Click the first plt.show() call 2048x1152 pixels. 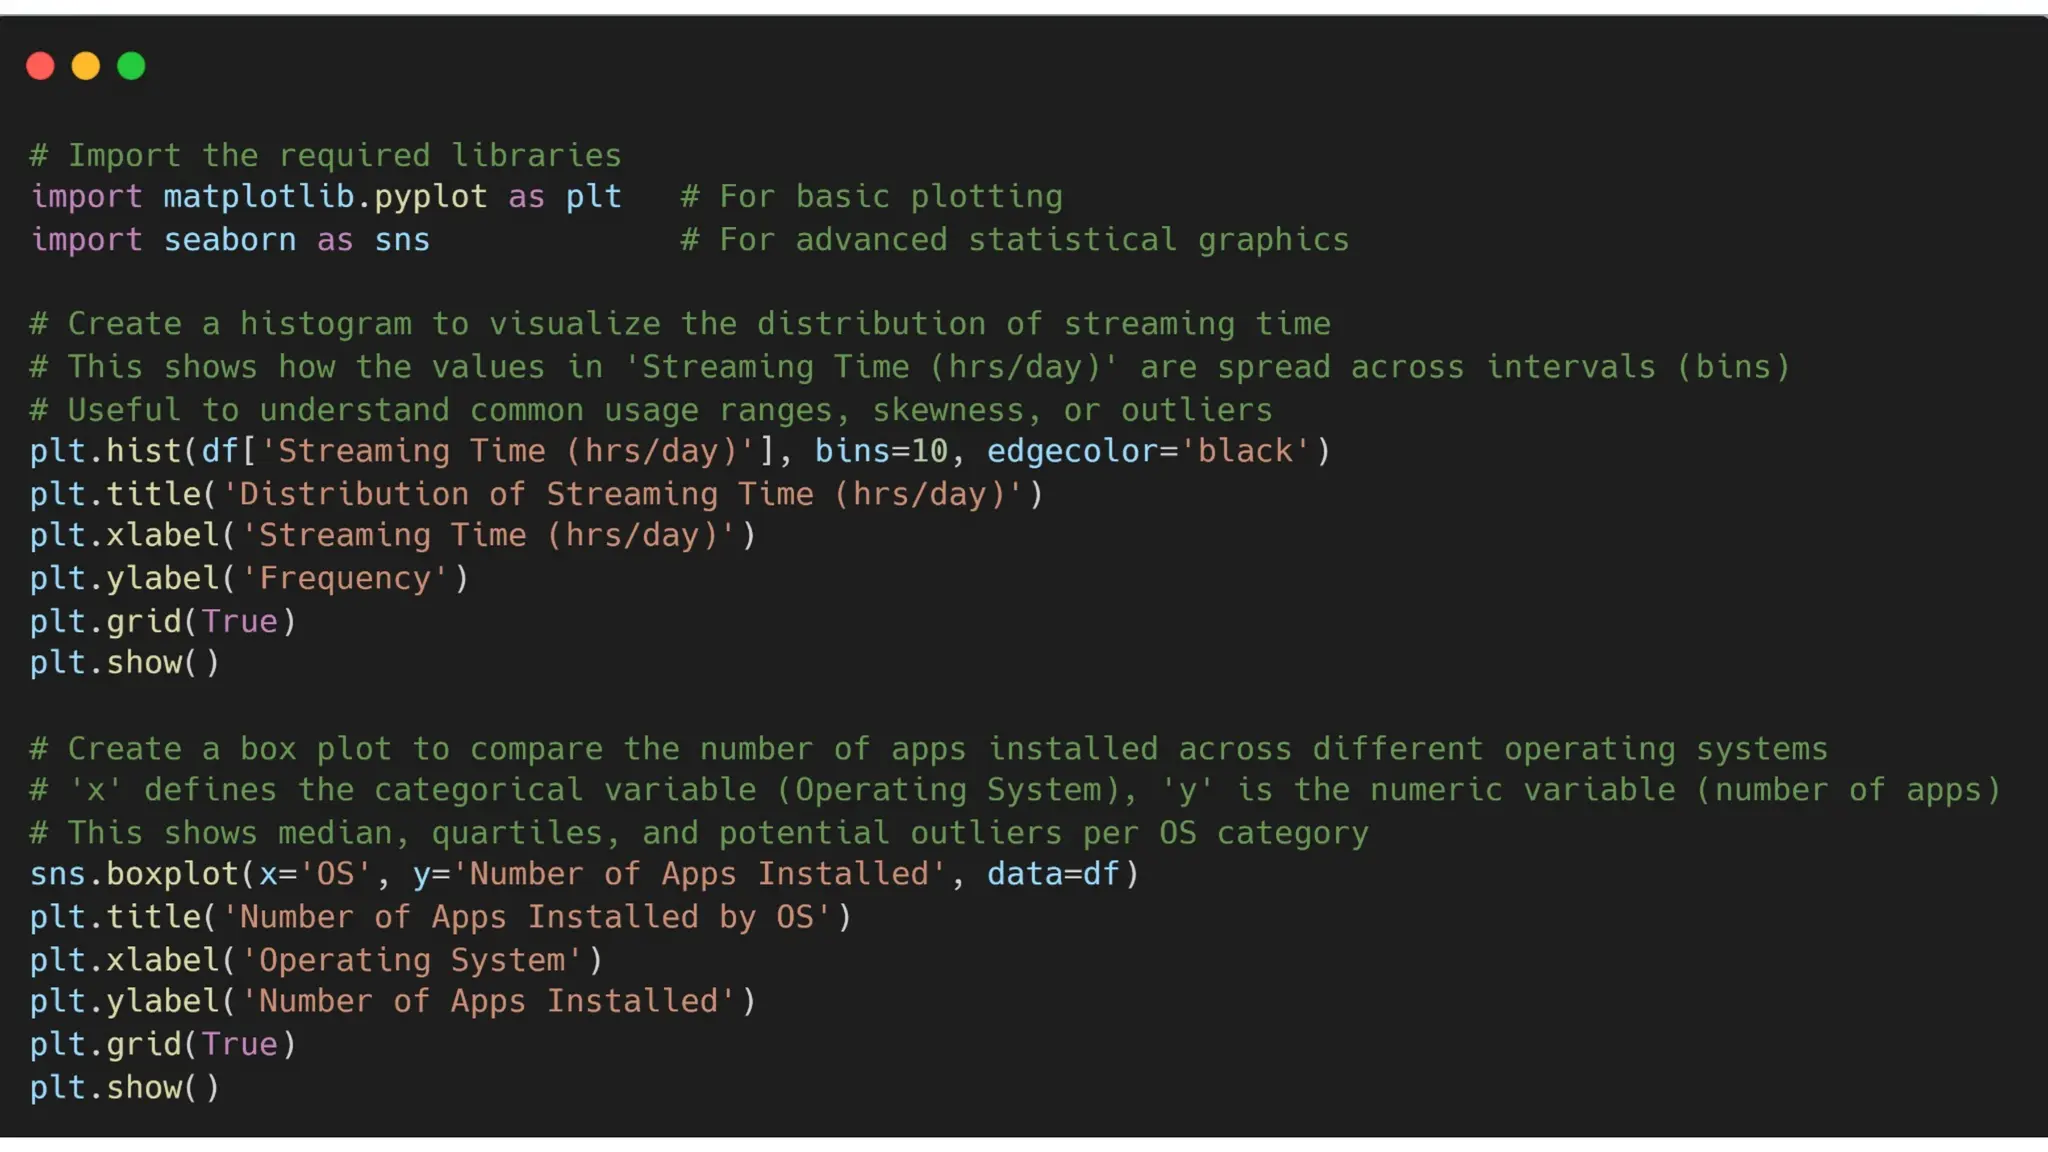124,663
